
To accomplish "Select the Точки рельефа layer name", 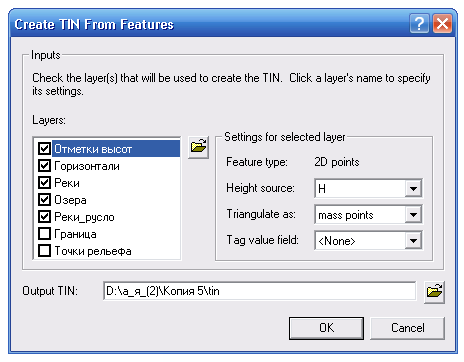I will [x=93, y=251].
